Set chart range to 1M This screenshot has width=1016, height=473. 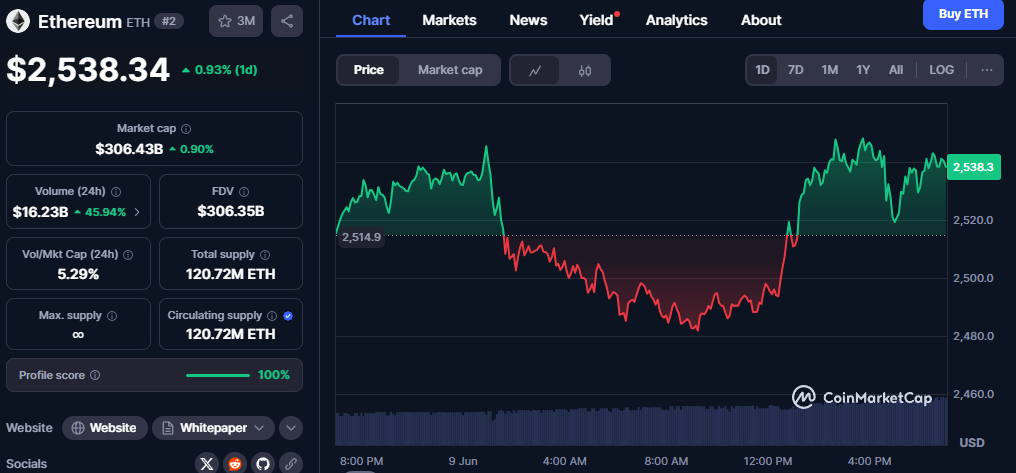(829, 70)
